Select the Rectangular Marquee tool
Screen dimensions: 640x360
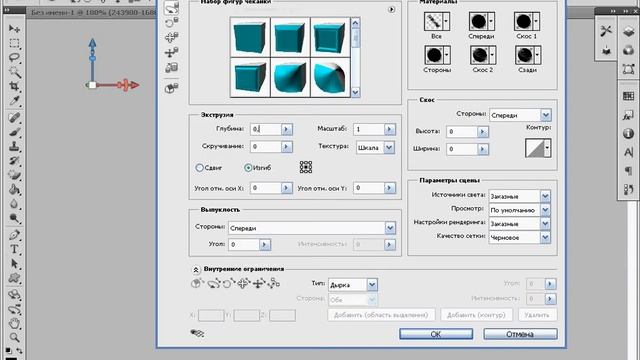pyautogui.click(x=14, y=43)
